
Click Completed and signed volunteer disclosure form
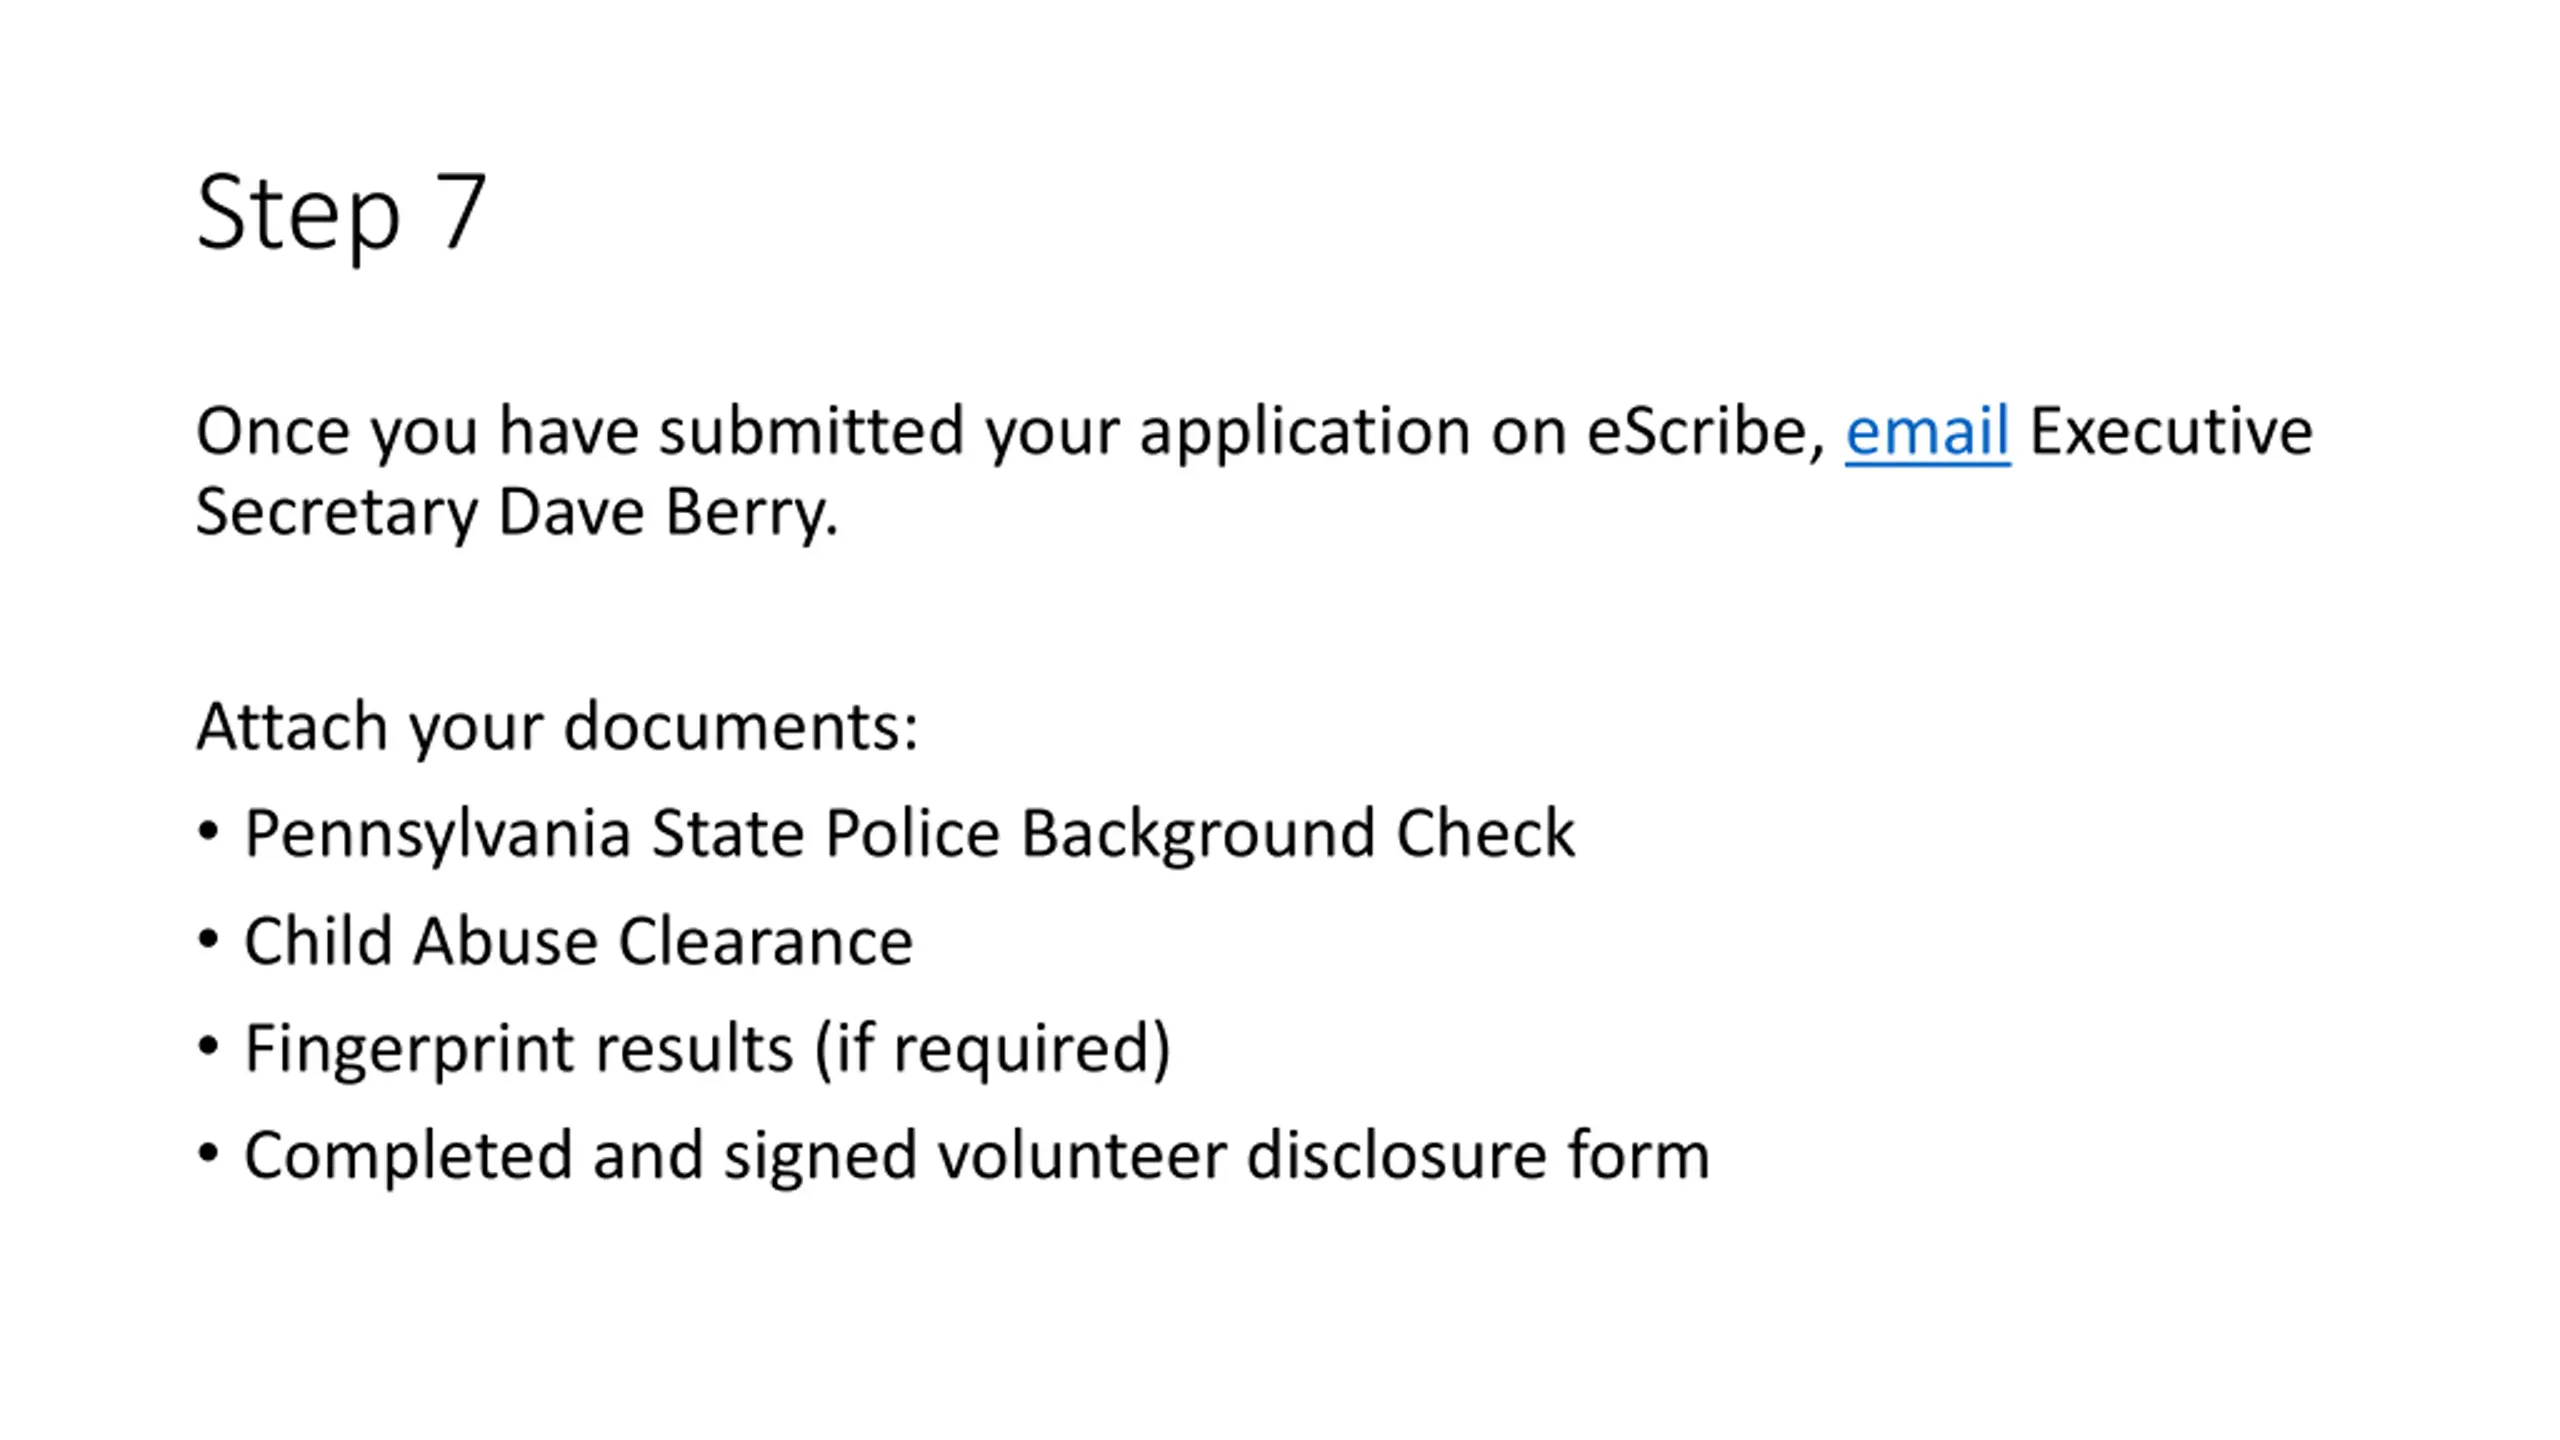pos(977,1156)
